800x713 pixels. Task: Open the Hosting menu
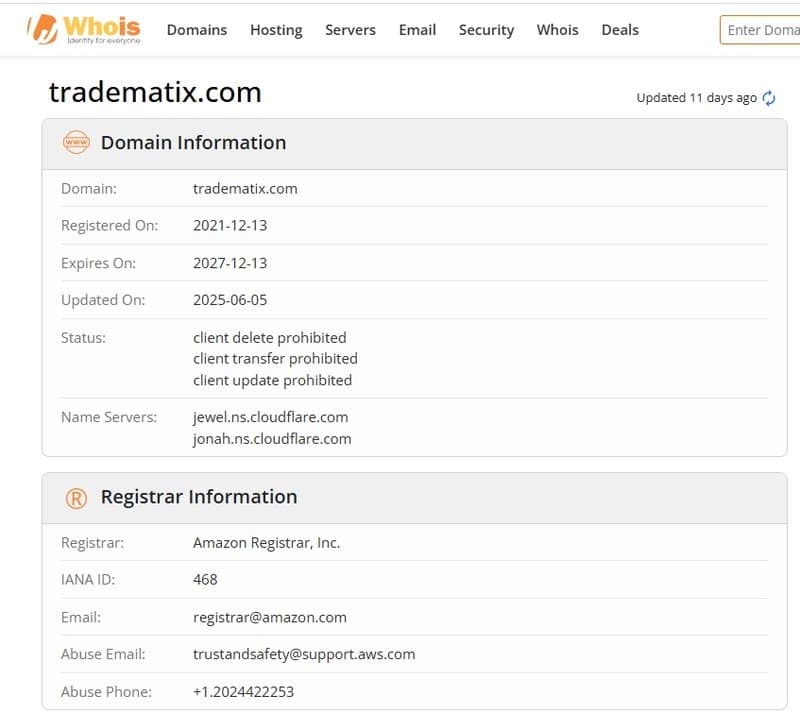pos(276,30)
